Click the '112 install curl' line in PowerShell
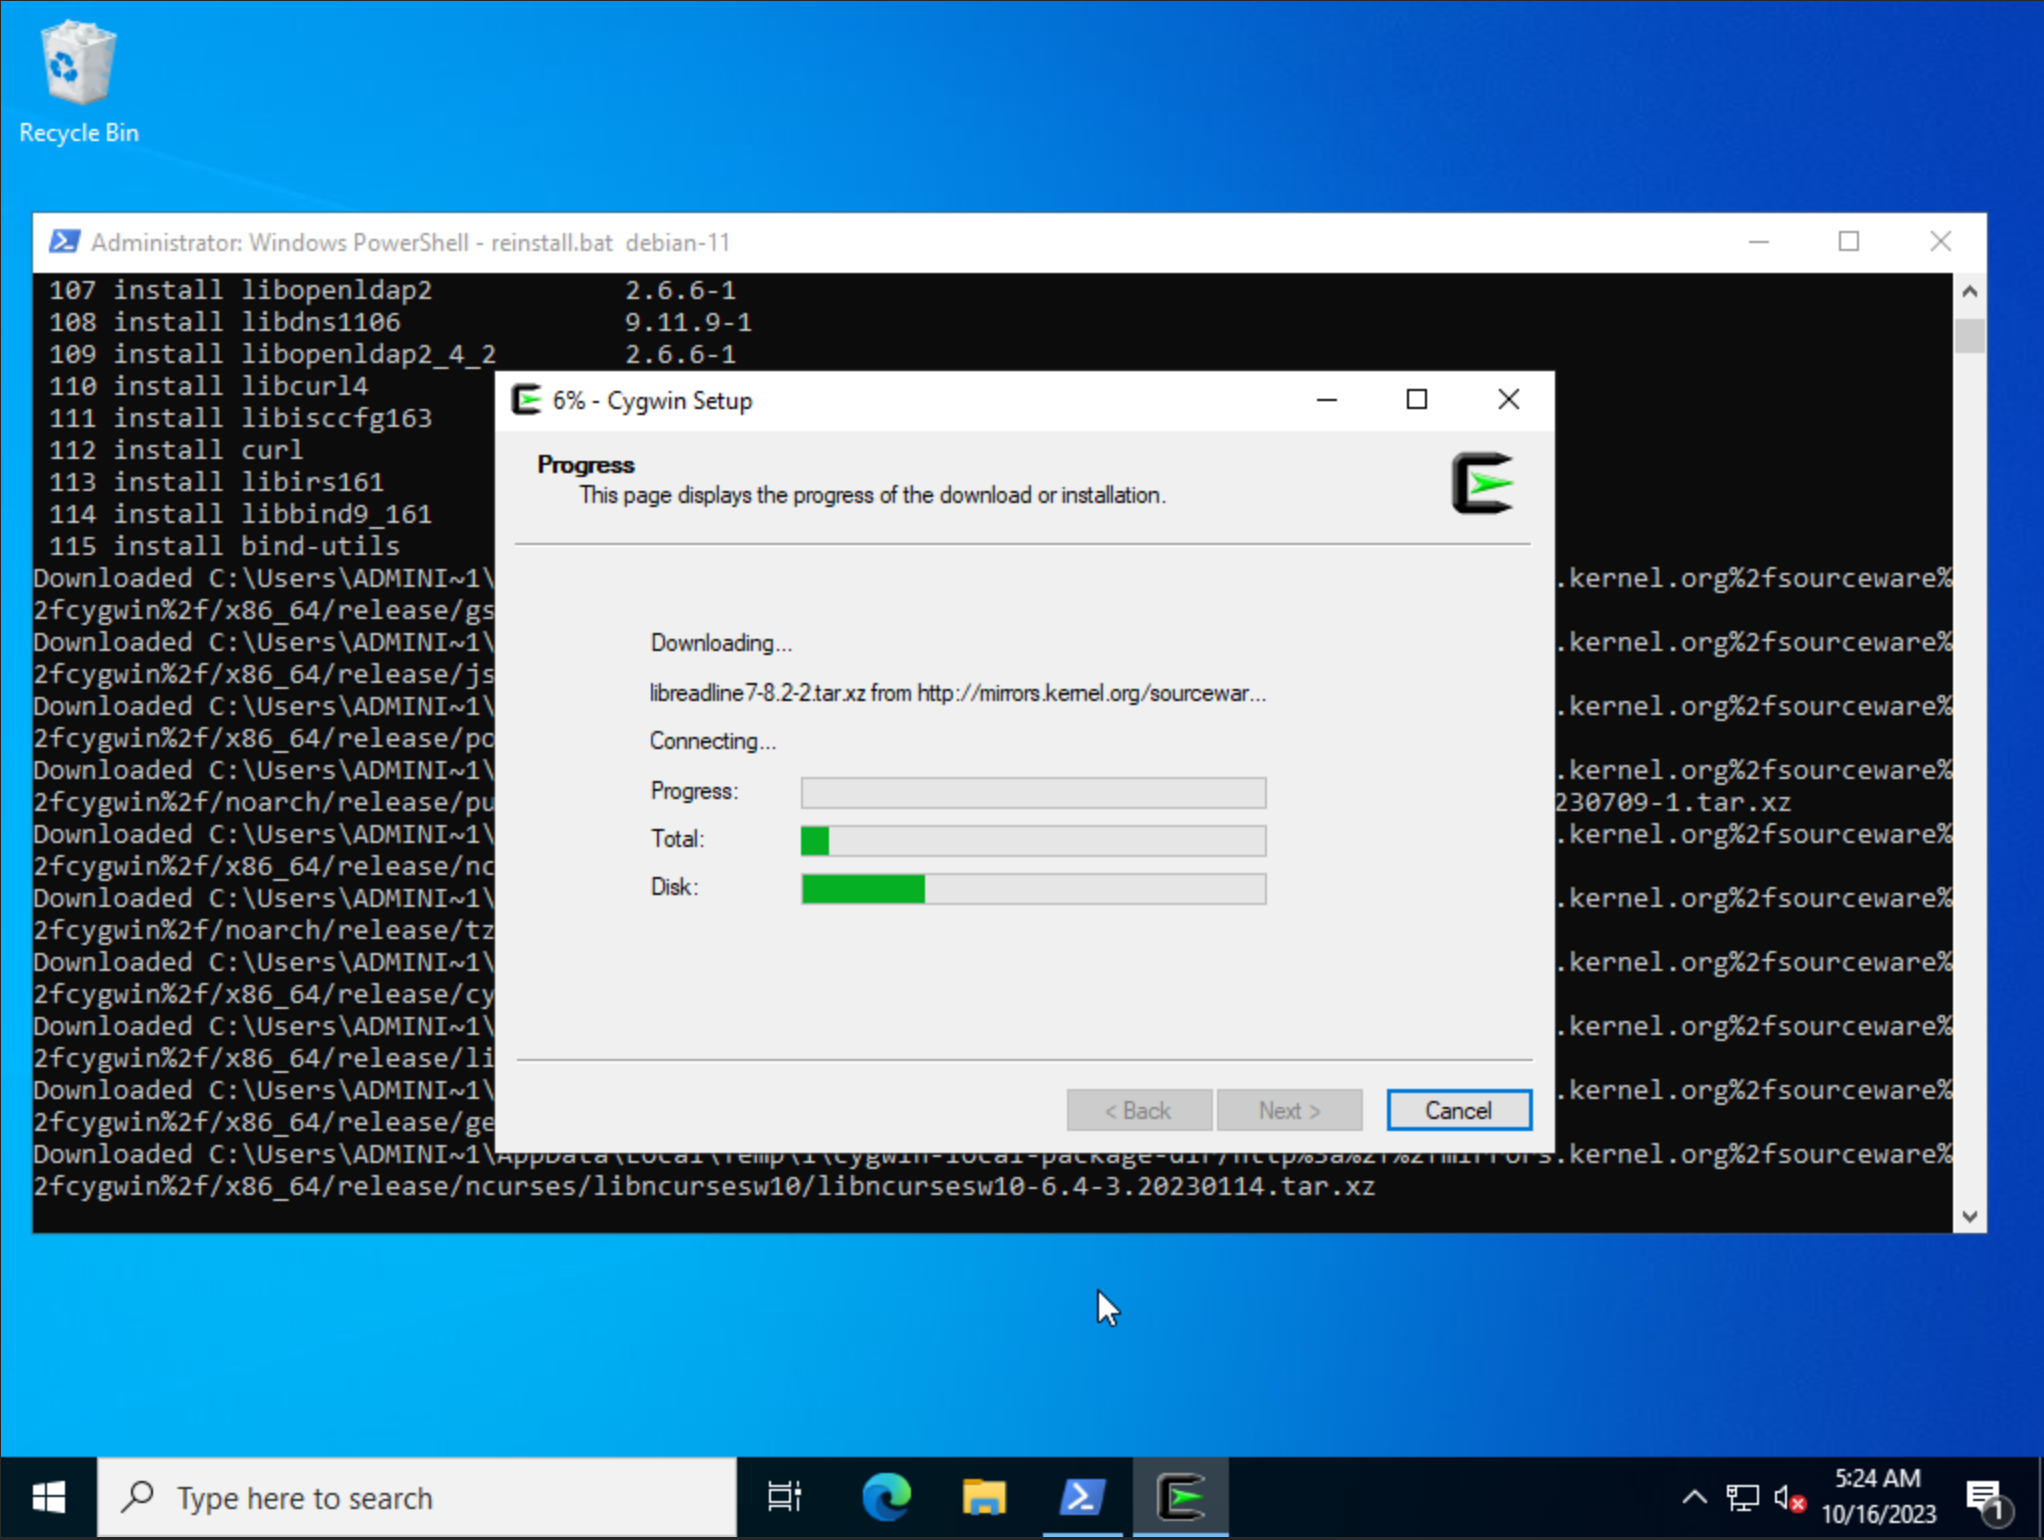 click(x=176, y=451)
